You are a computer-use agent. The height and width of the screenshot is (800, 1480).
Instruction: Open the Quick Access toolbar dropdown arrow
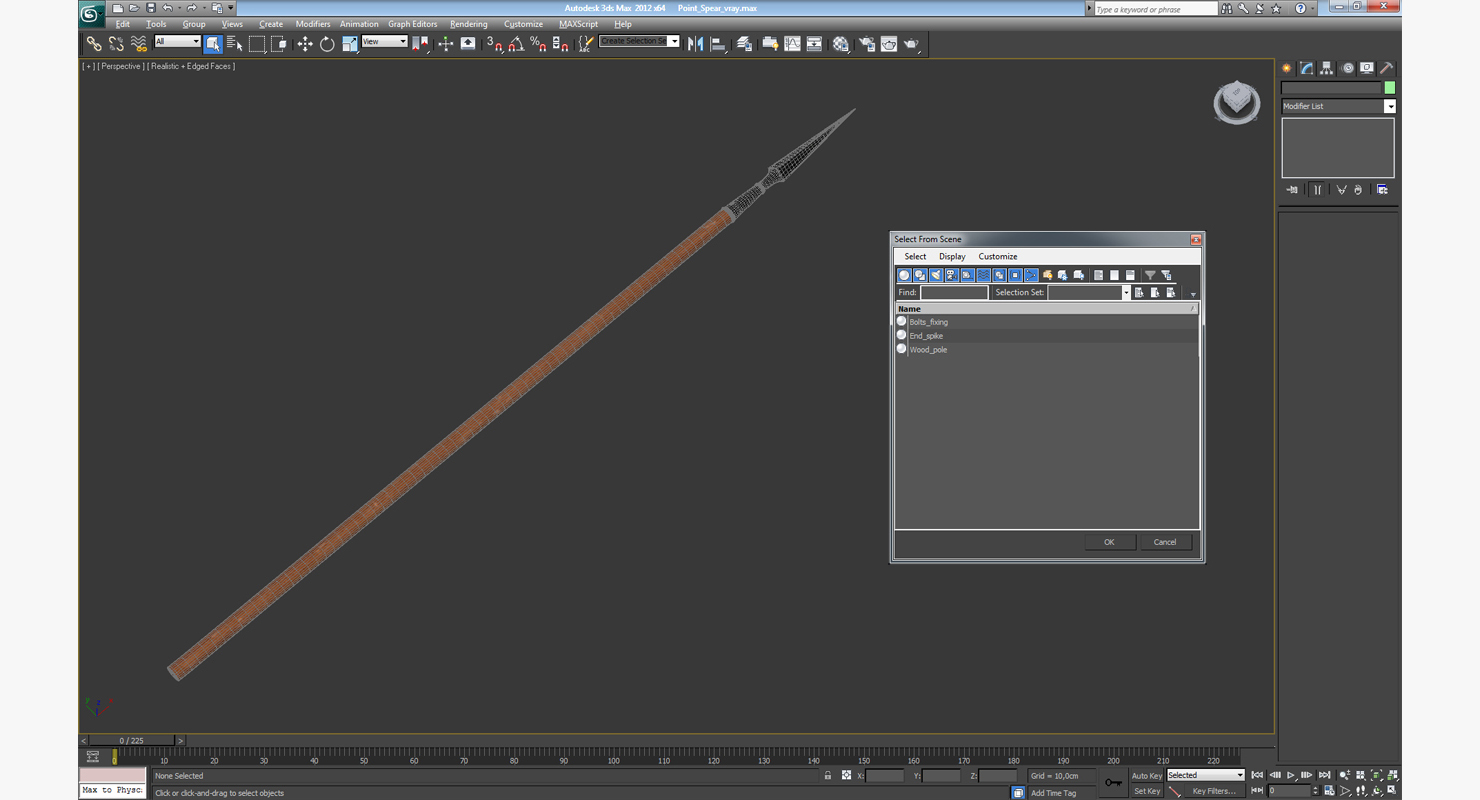pos(231,8)
